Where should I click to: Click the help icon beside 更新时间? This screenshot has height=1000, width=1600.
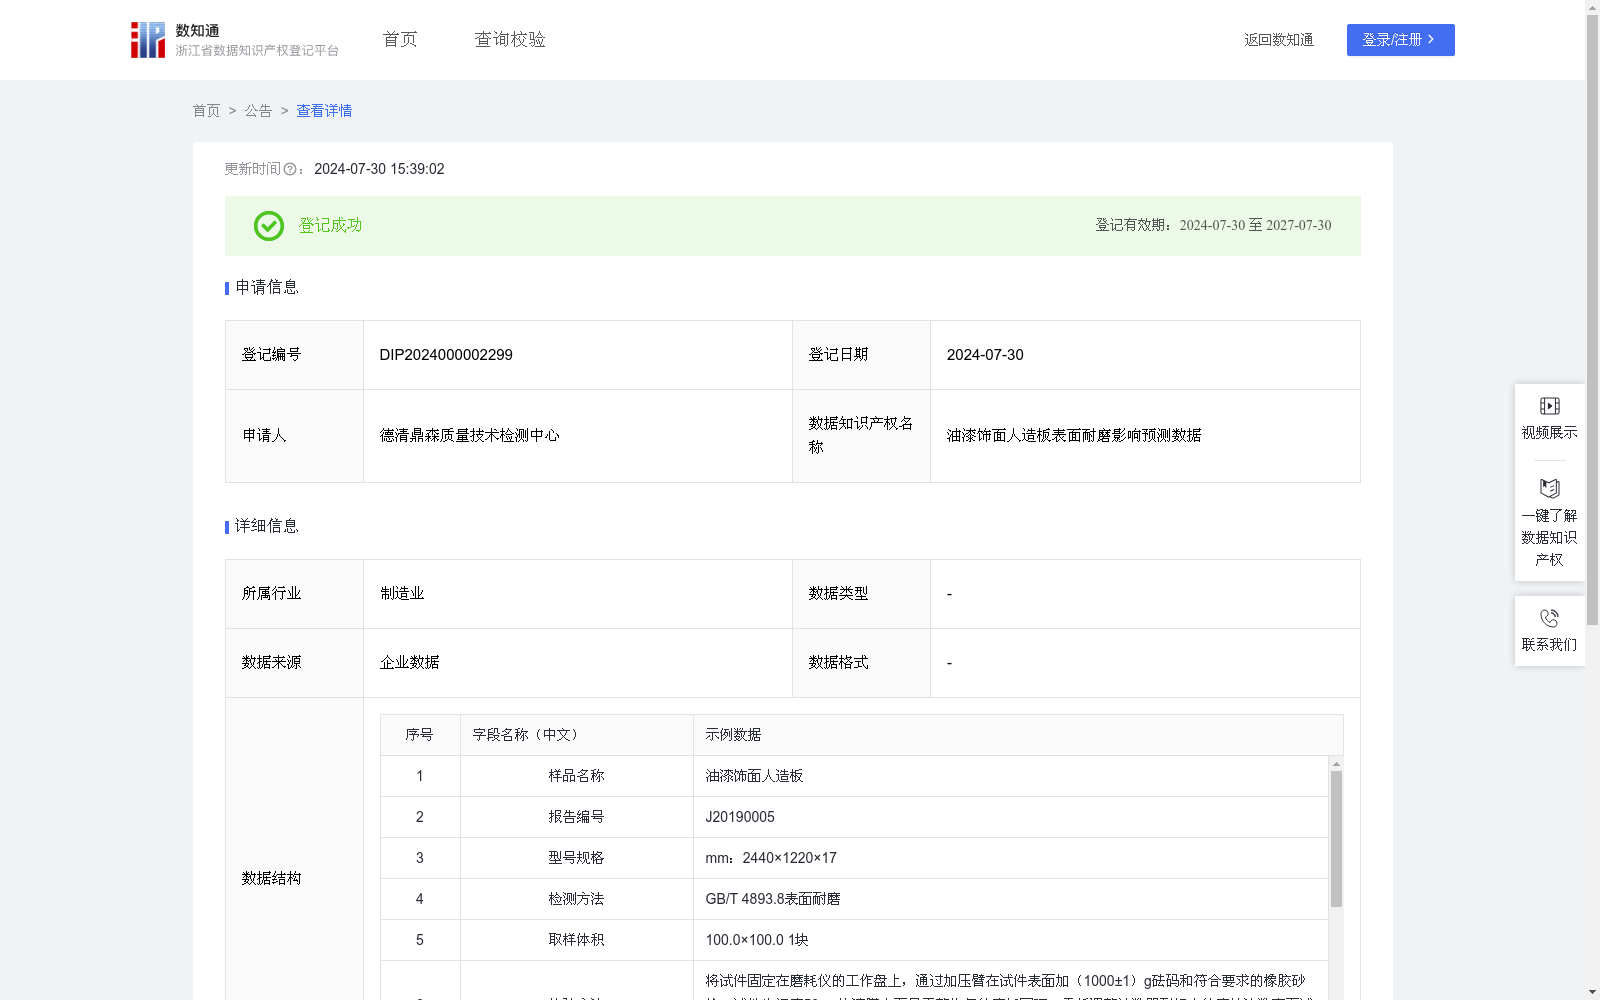(290, 170)
